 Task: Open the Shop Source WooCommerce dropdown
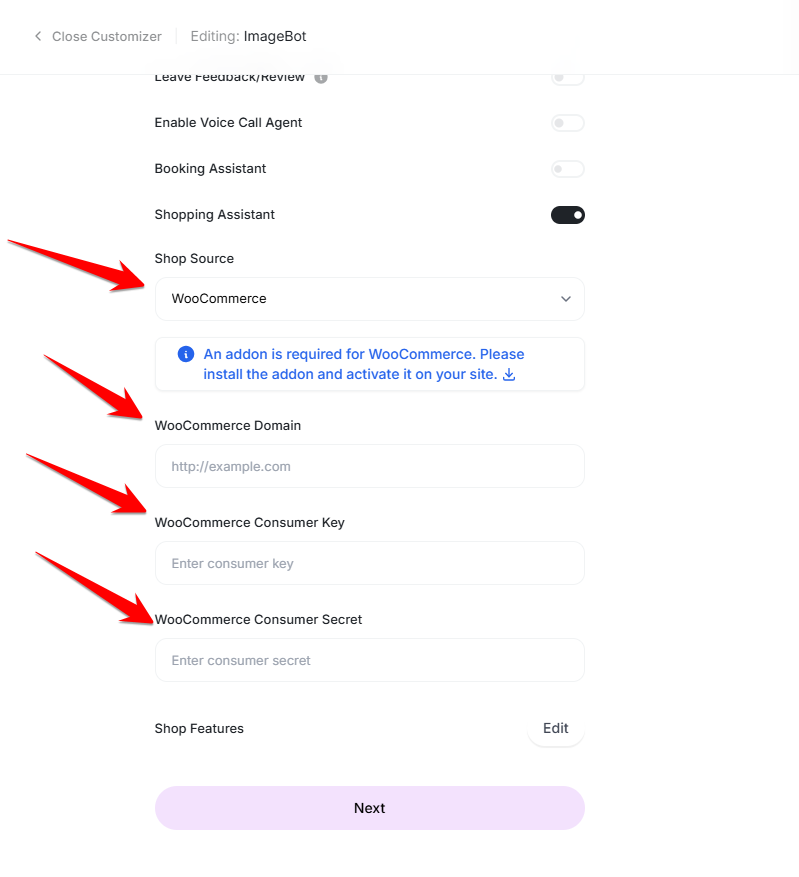pos(369,299)
